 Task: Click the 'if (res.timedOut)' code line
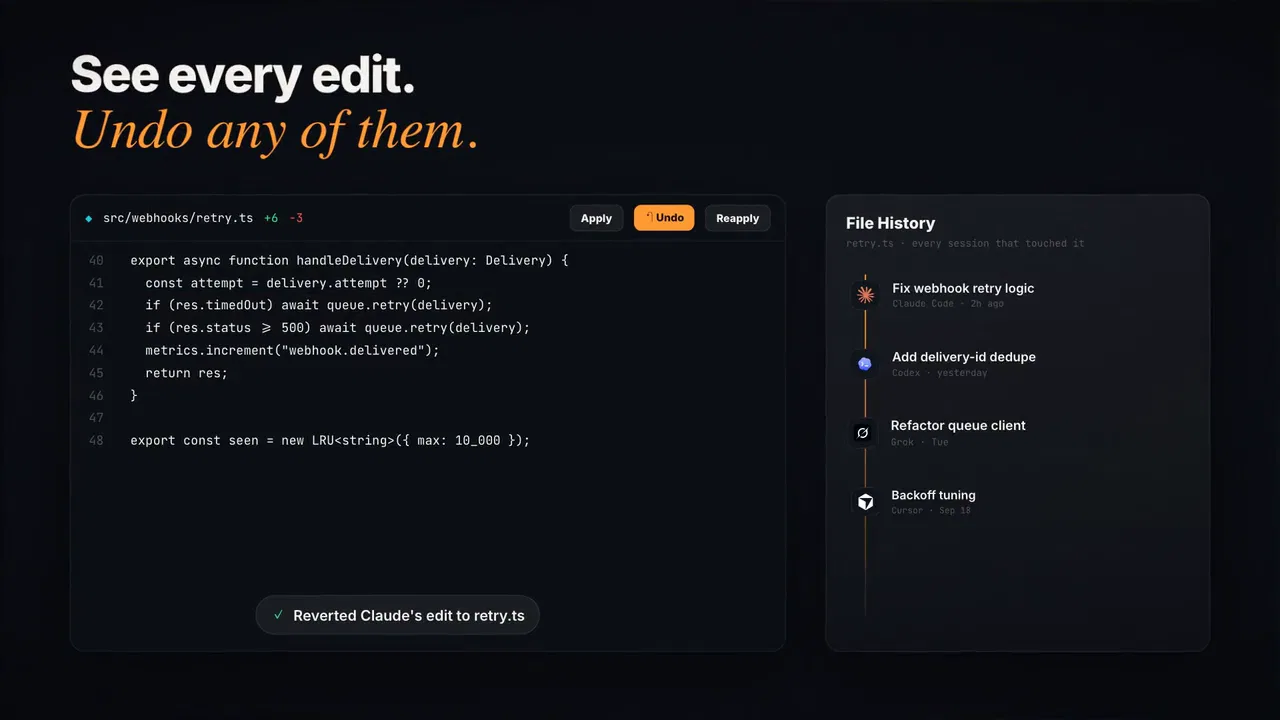pos(319,305)
